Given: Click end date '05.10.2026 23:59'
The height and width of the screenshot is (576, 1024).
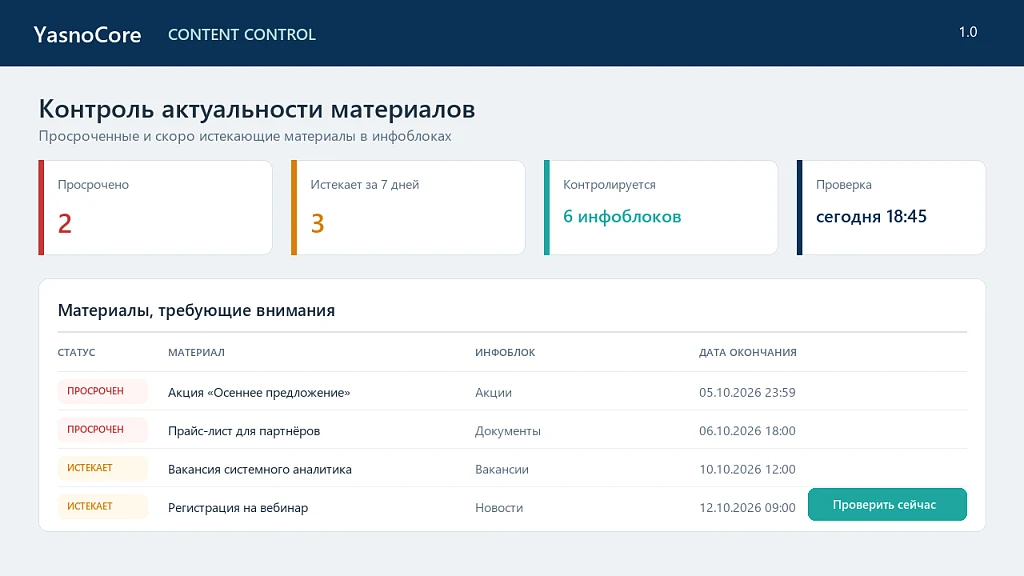Looking at the screenshot, I should pyautogui.click(x=747, y=392).
